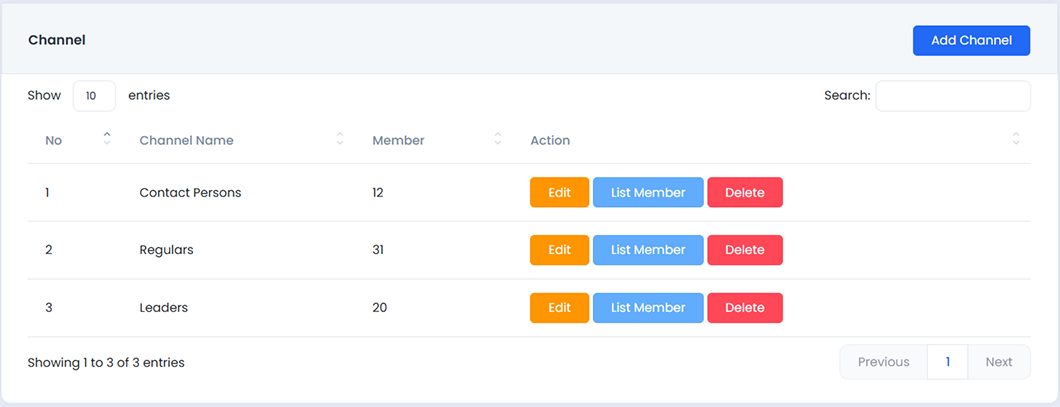The image size is (1060, 407).
Task: Edit the Leaders channel
Action: pos(559,308)
